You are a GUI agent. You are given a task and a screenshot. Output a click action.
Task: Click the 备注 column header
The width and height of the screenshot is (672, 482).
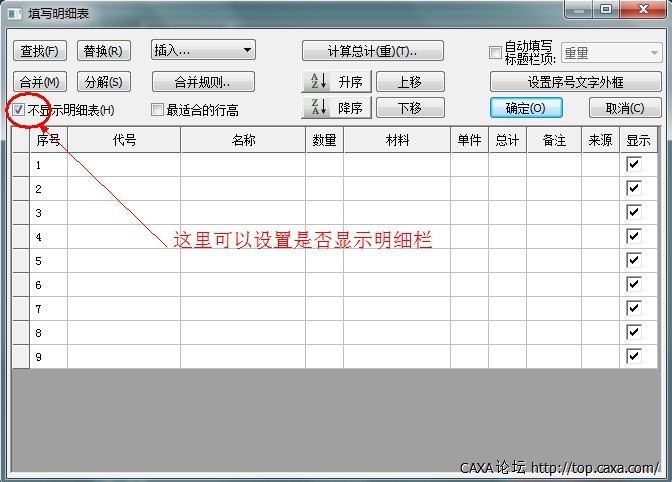[x=554, y=140]
